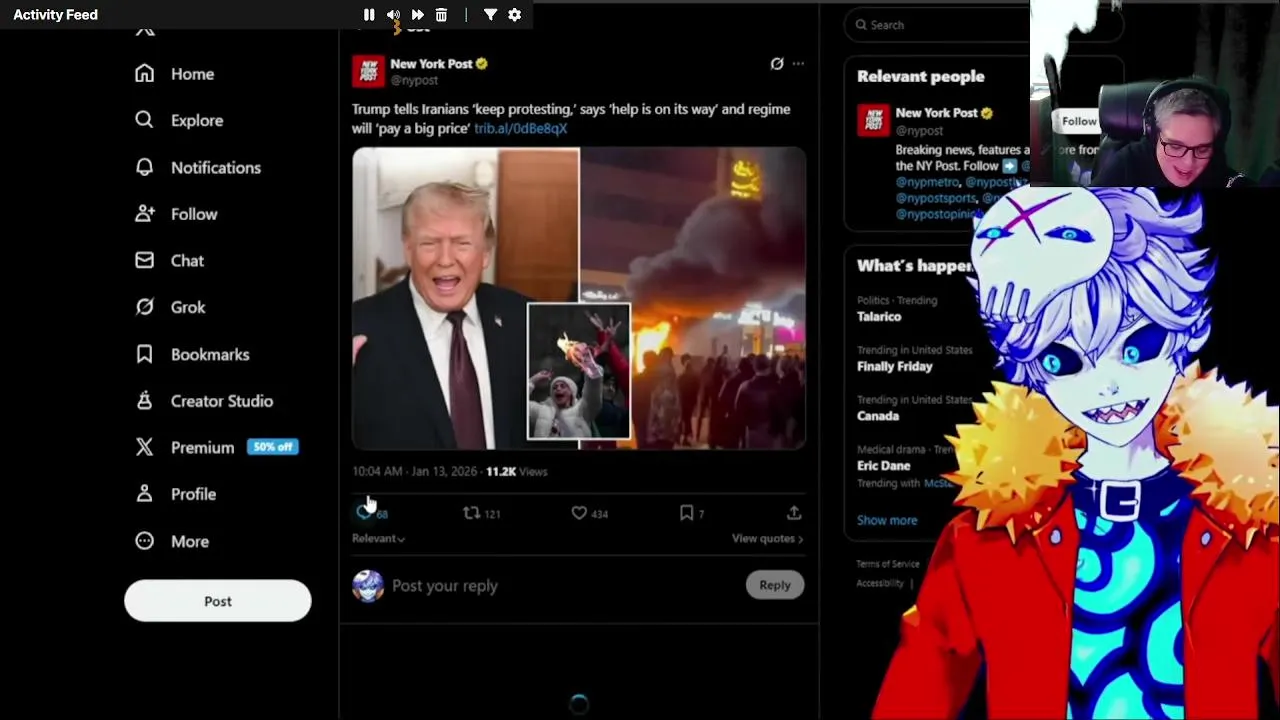Open the trib.al/0dBe8qX link

point(521,128)
